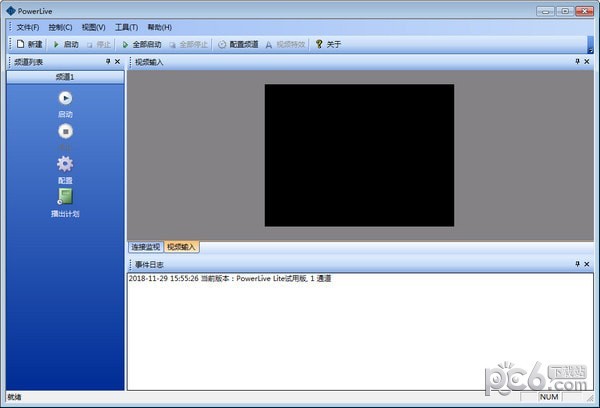
Task: Toggle the pin on the 频道列表 panel
Action: point(107,62)
